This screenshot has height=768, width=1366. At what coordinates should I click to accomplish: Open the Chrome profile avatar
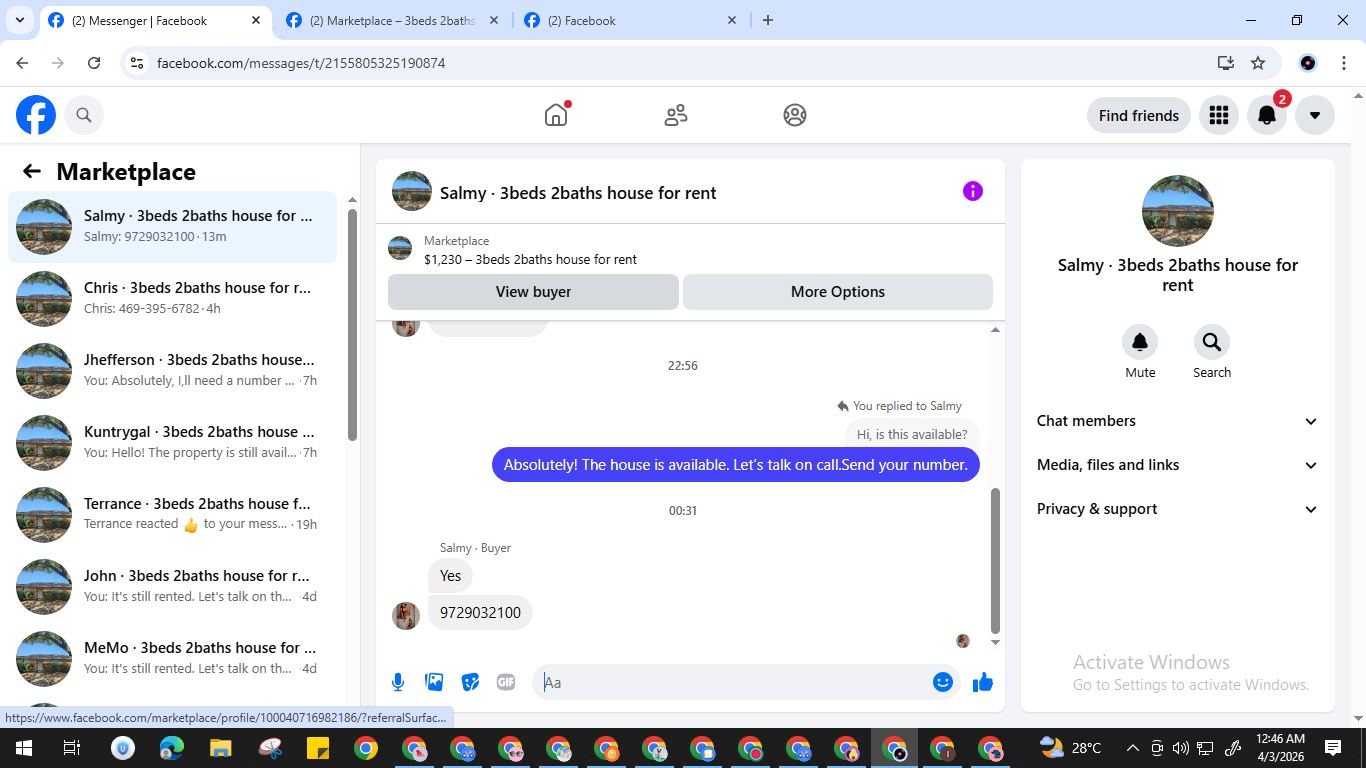pos(1308,63)
